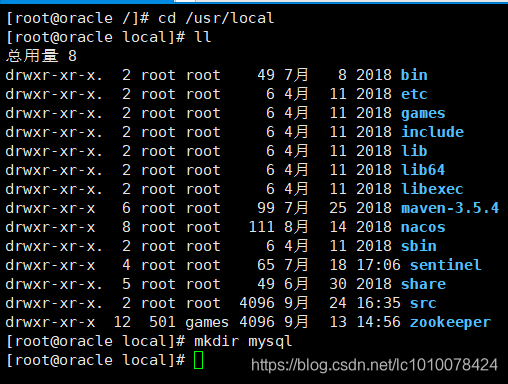Click the size '65' in sentinel row
The height and width of the screenshot is (384, 508).
tap(266, 265)
